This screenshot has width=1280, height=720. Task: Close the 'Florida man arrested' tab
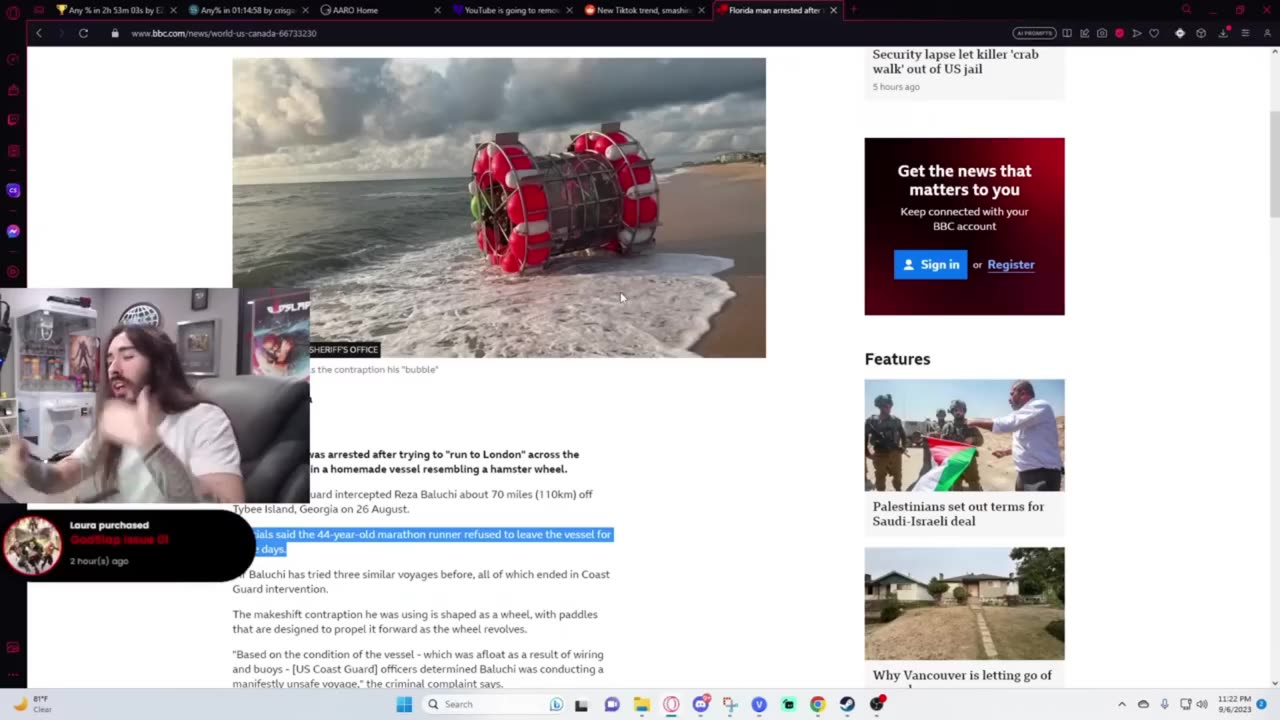(833, 10)
